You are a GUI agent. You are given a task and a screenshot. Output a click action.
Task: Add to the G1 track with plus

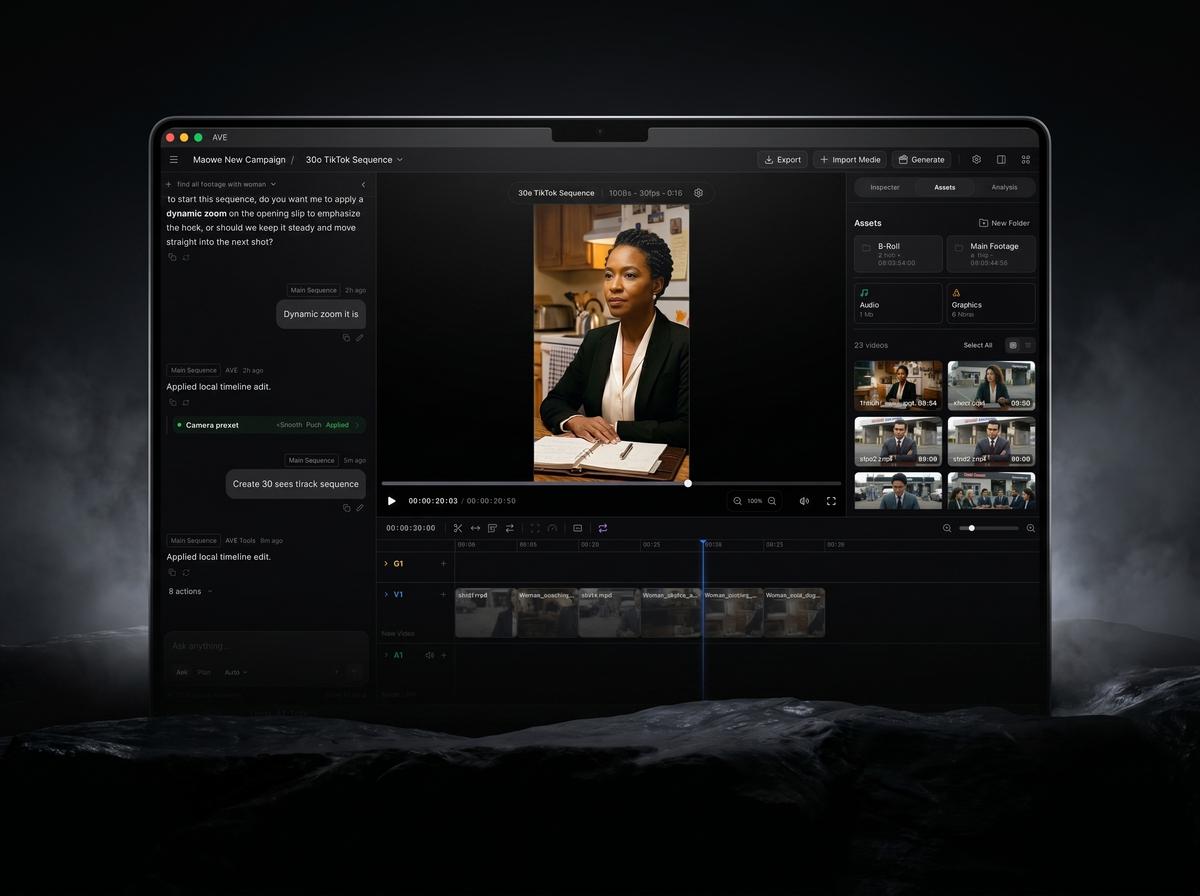point(444,563)
